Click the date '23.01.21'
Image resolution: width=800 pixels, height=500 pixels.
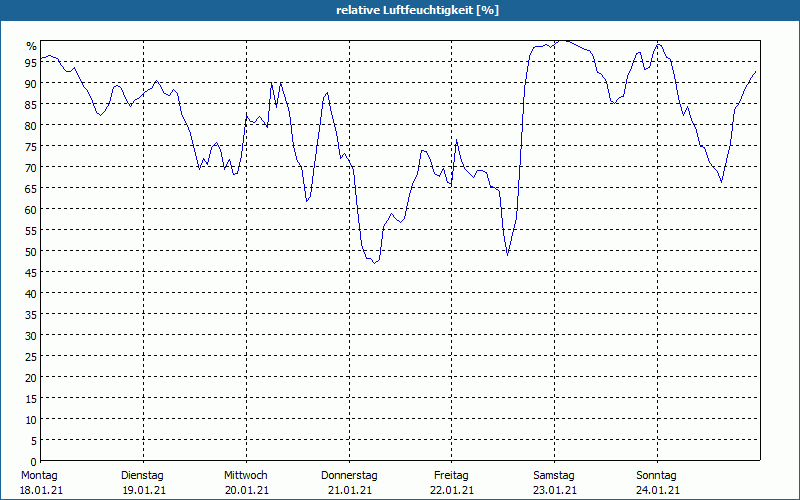tap(555, 491)
